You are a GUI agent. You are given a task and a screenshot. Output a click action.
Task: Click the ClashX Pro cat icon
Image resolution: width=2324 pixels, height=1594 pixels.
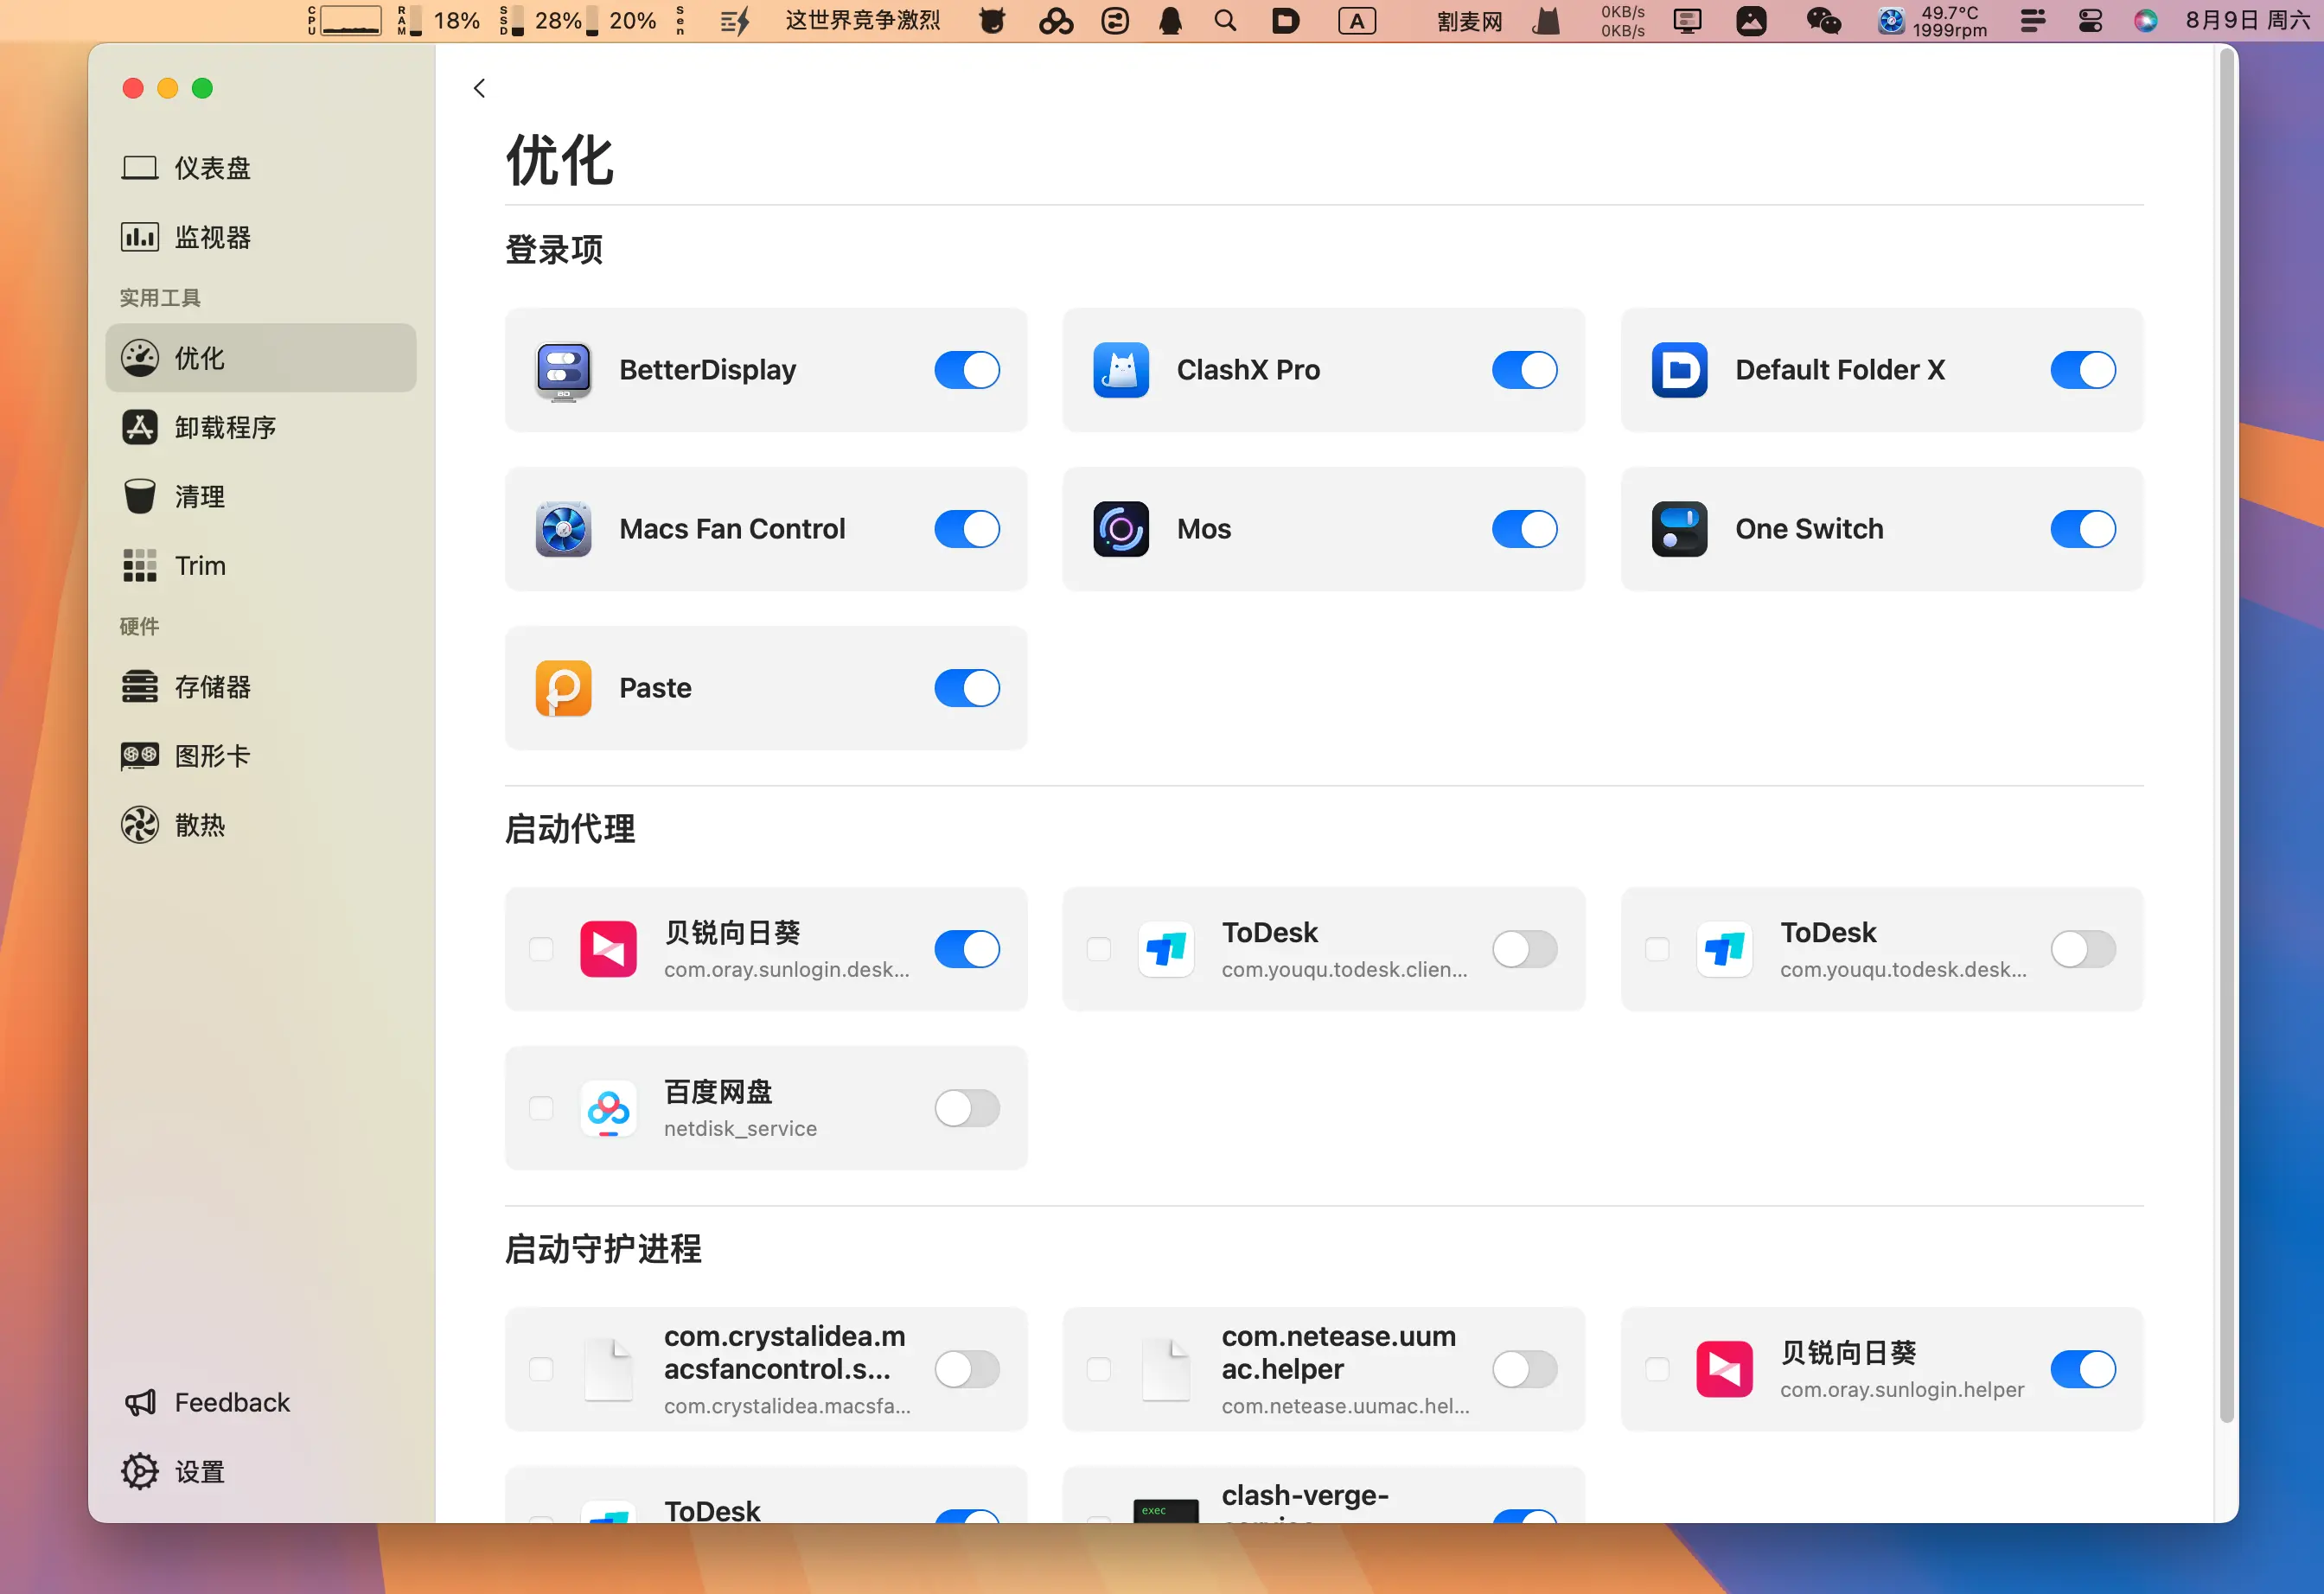point(1121,370)
